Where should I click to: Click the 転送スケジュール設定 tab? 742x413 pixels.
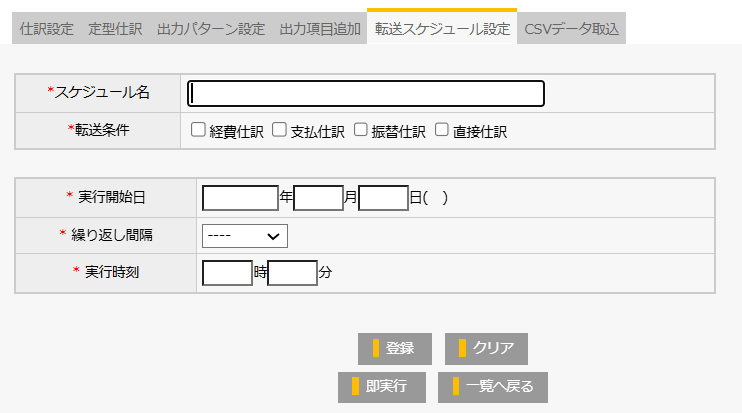click(442, 28)
